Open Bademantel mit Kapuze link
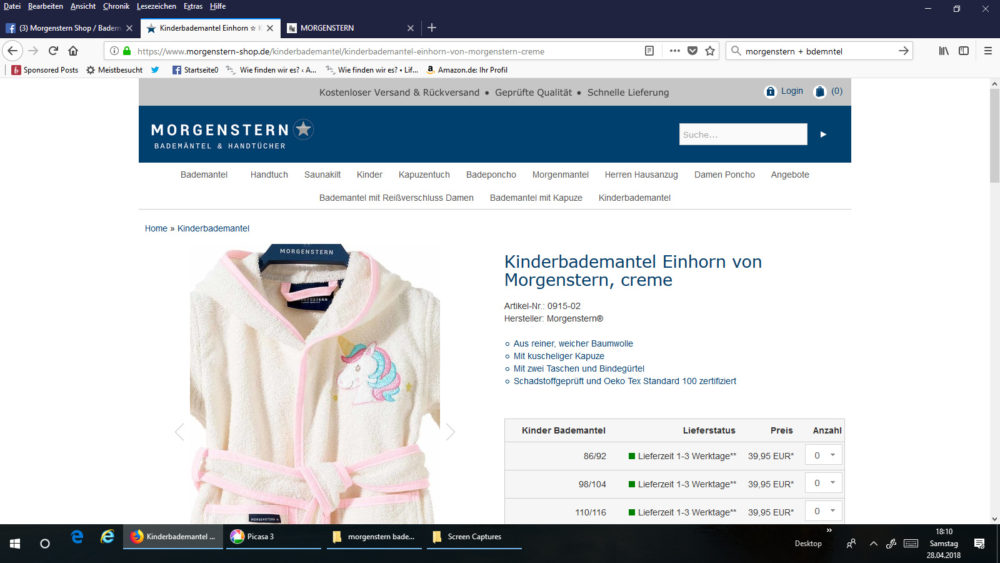1000x563 pixels. [536, 198]
